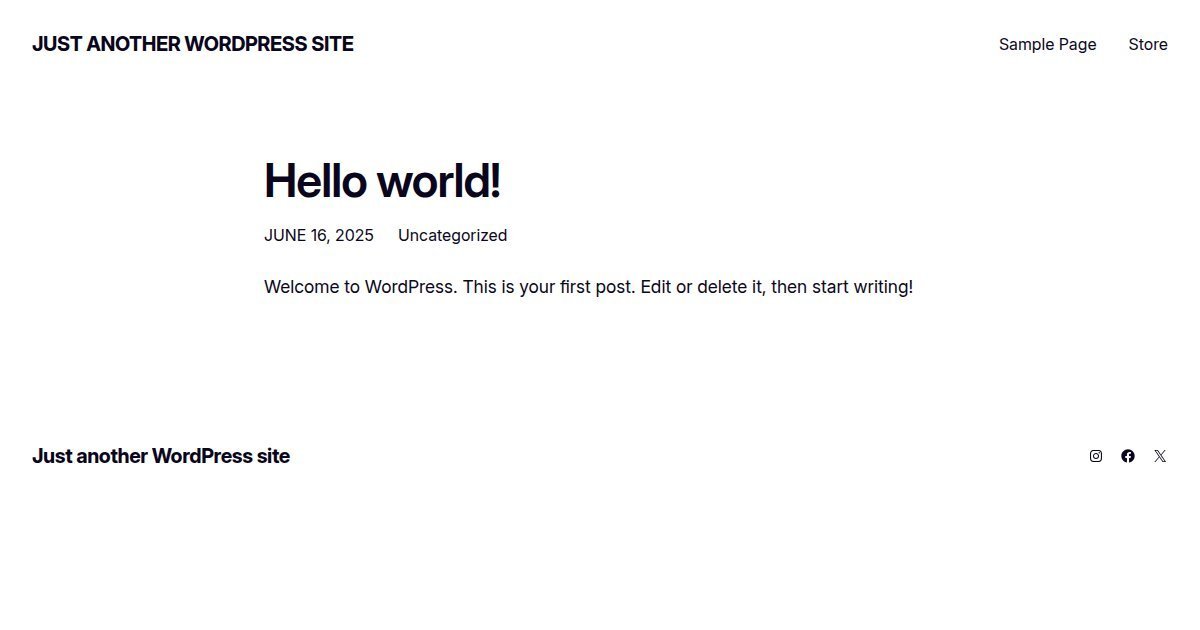Open the X profile from footer icons

(x=1160, y=456)
